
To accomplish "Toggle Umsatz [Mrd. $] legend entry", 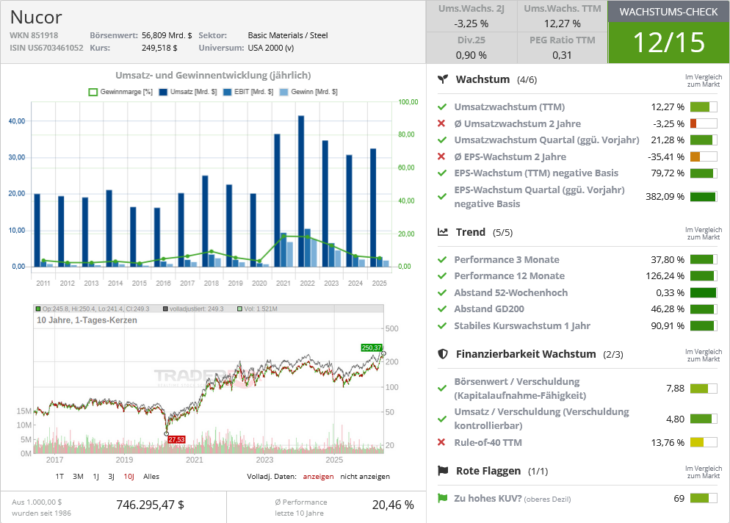I will tap(188, 92).
